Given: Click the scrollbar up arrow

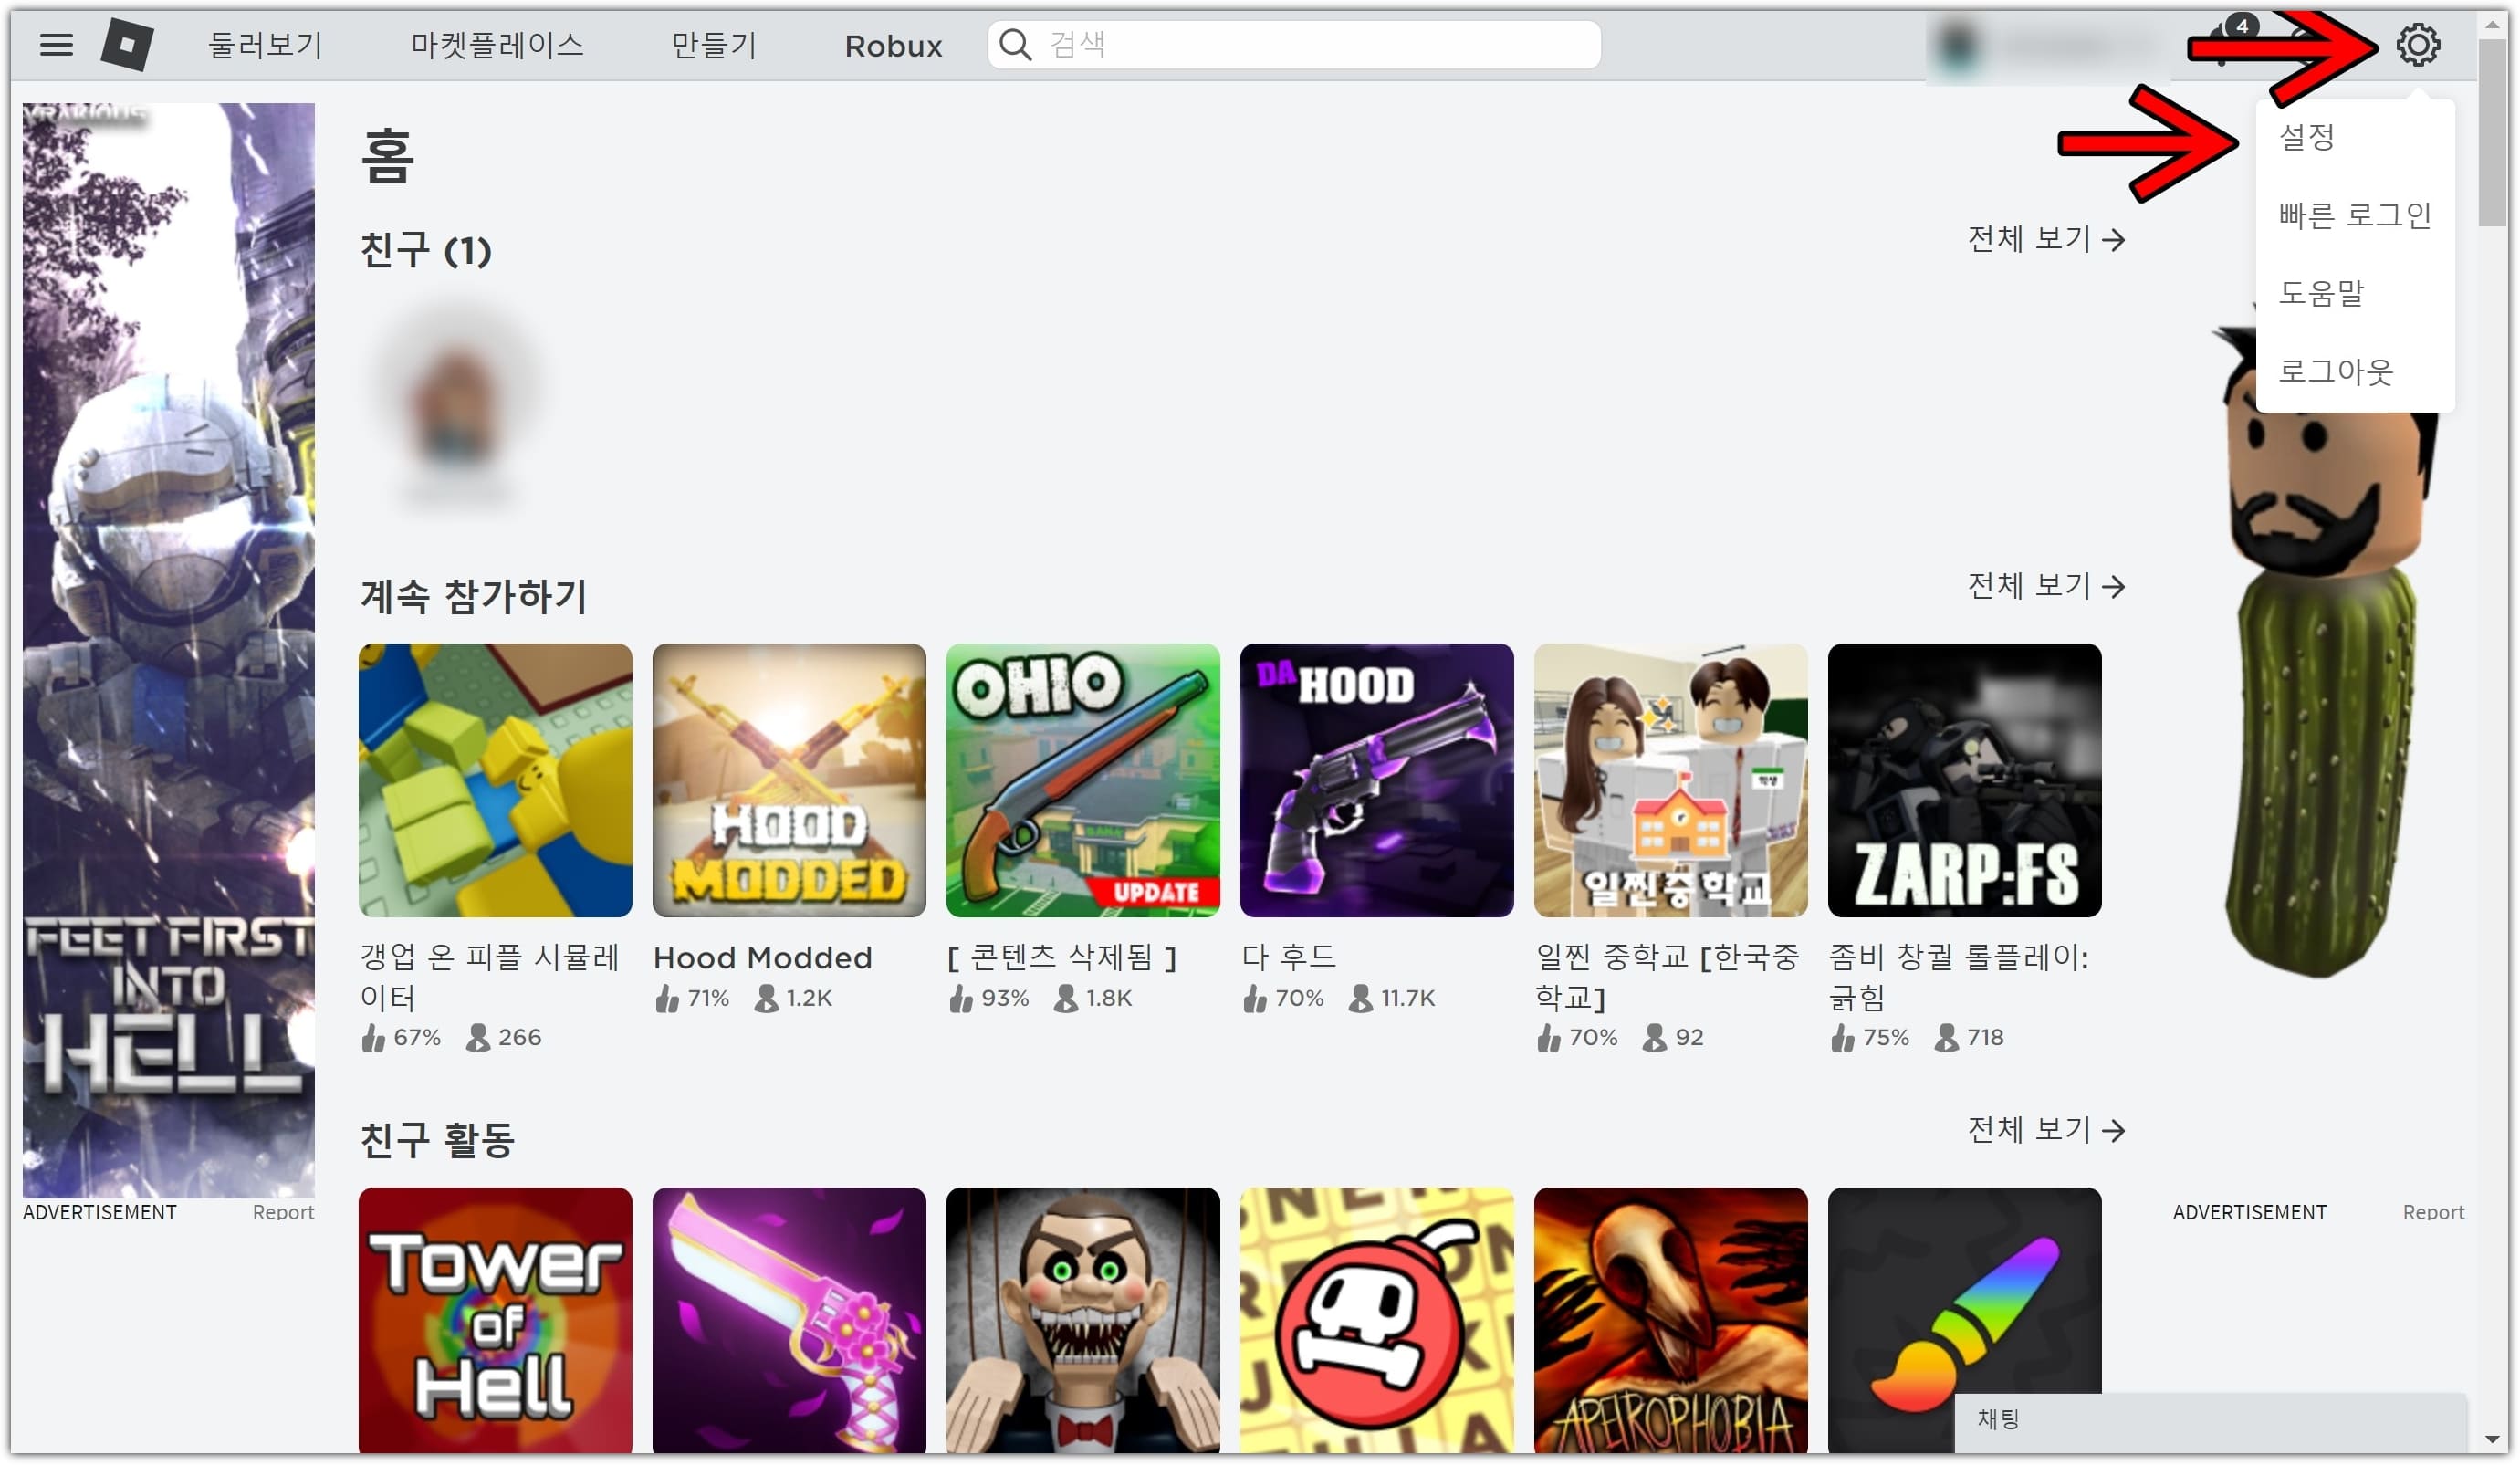Looking at the screenshot, I should click(x=2492, y=24).
